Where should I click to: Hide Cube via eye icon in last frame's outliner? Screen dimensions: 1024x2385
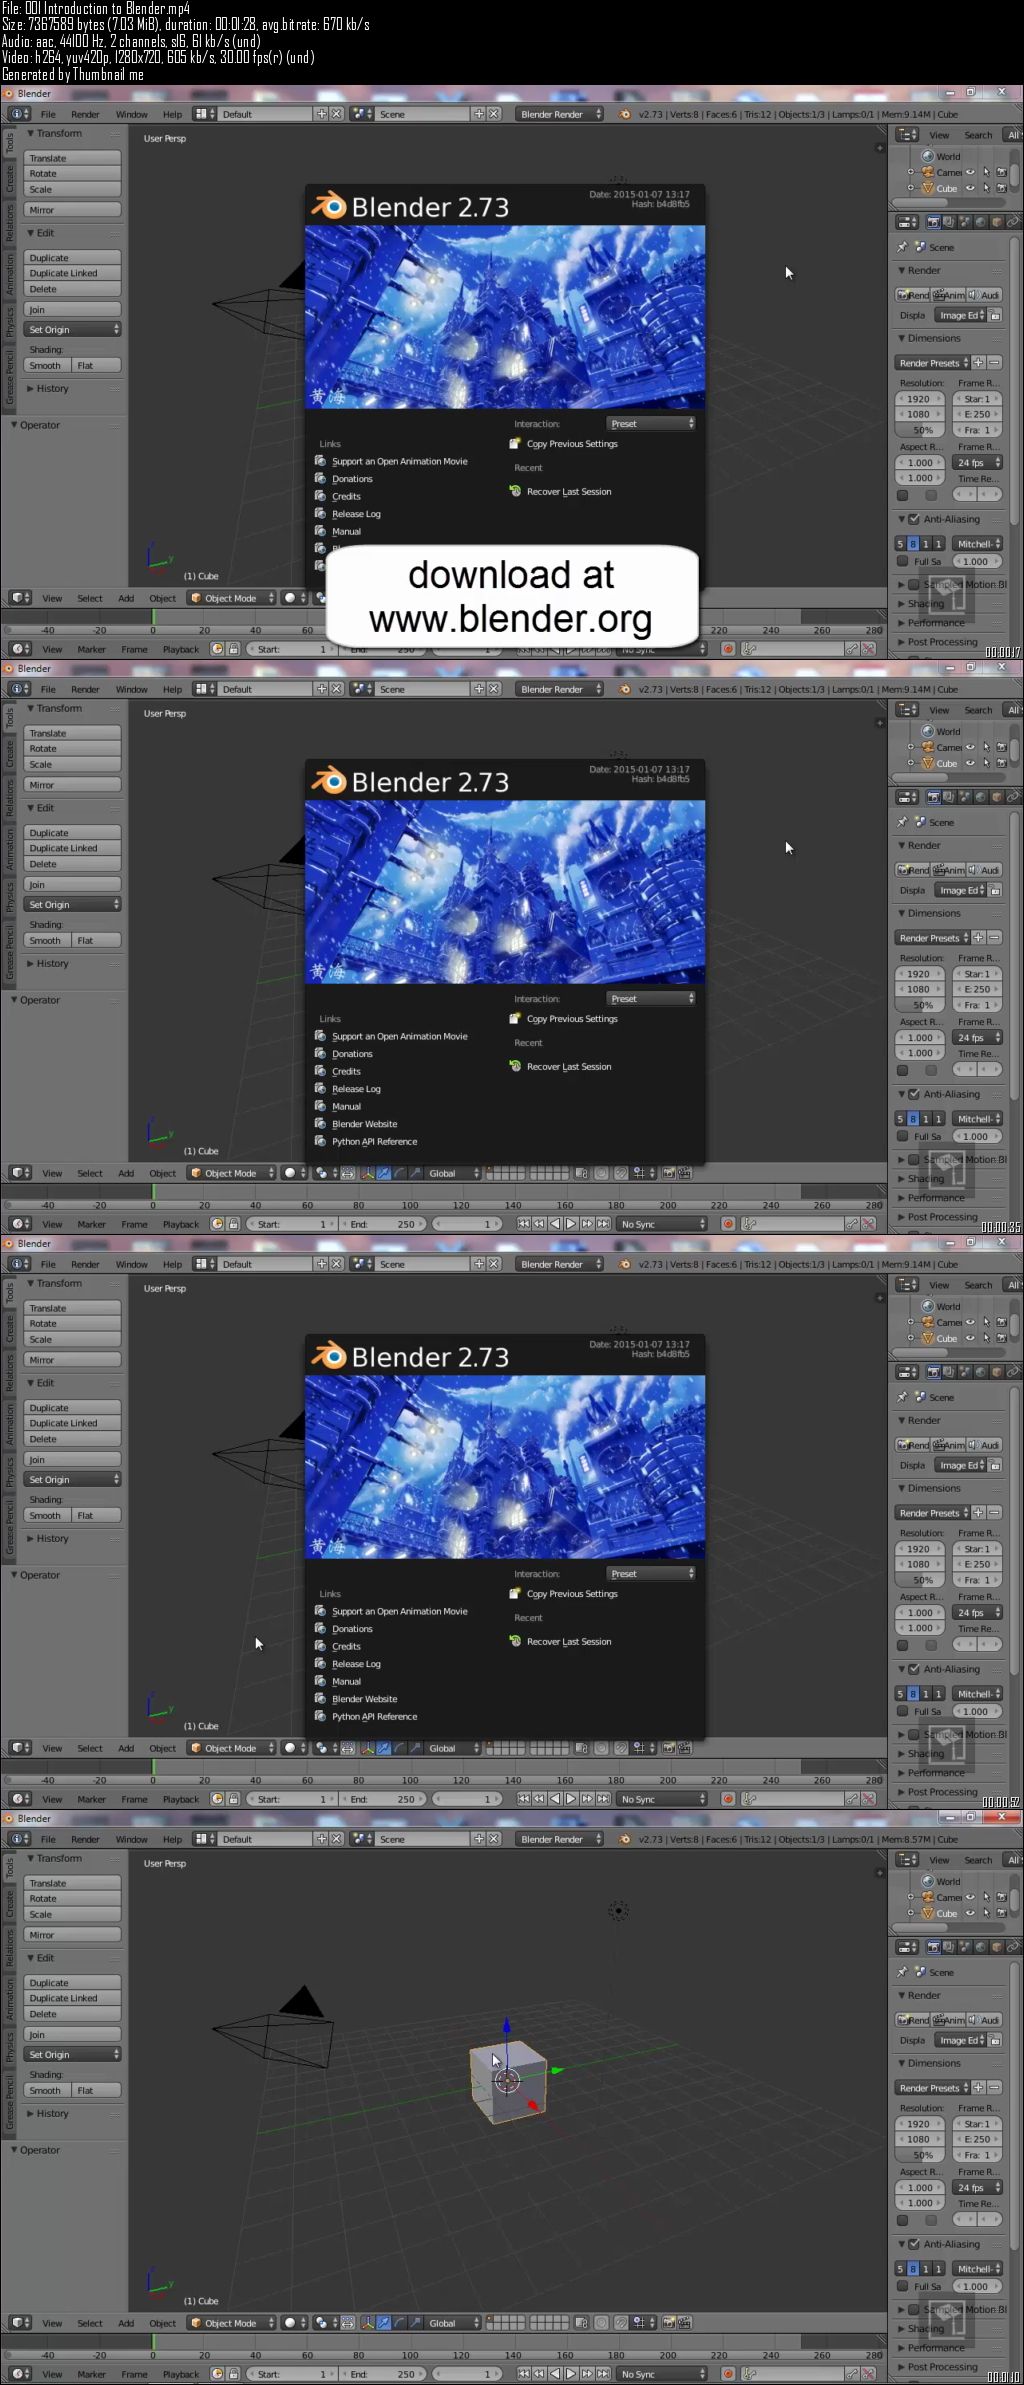coord(970,1913)
